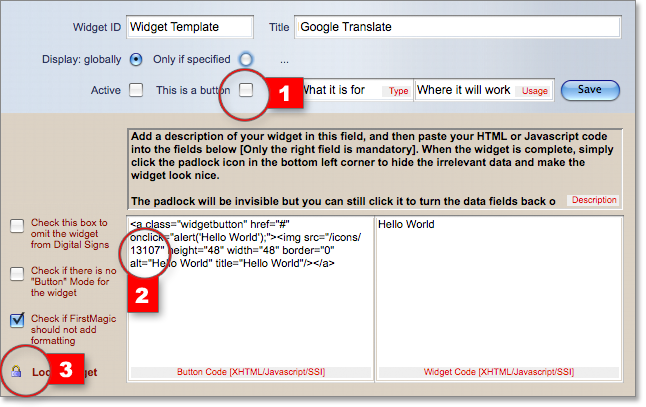Tick the 'This is a button' checkbox
This screenshot has height=407, width=646.
tap(246, 90)
